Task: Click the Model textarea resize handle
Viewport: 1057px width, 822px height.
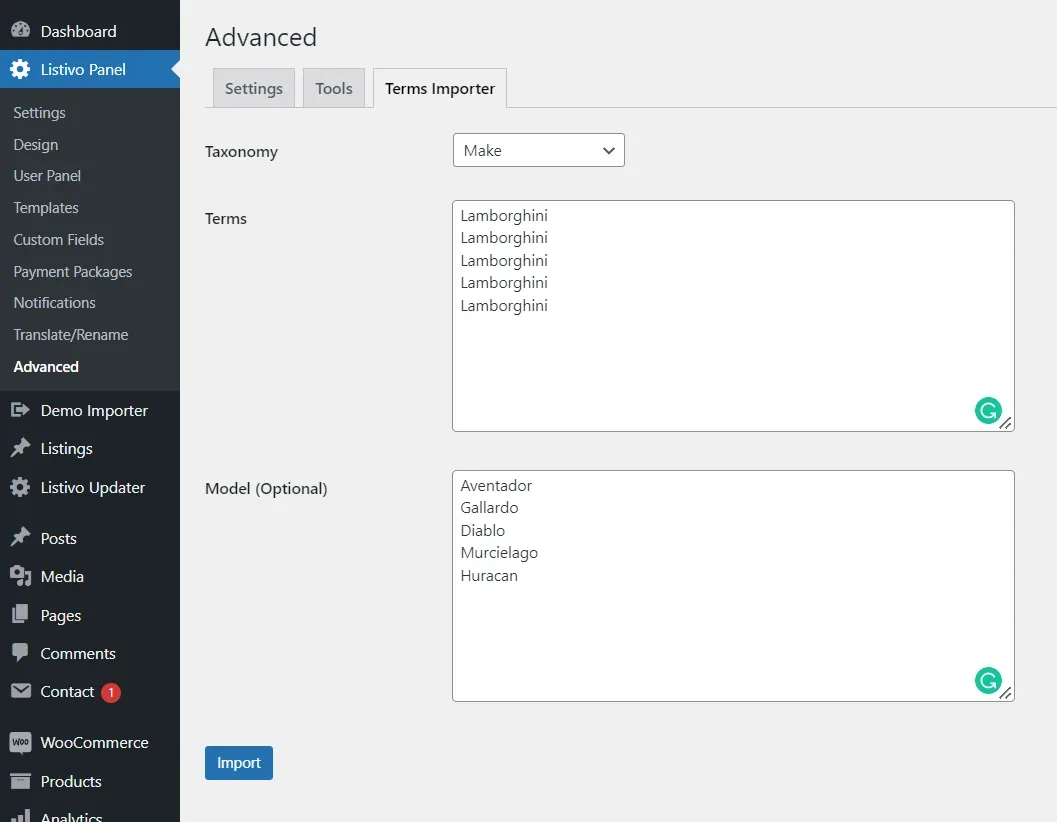Action: click(x=1006, y=693)
